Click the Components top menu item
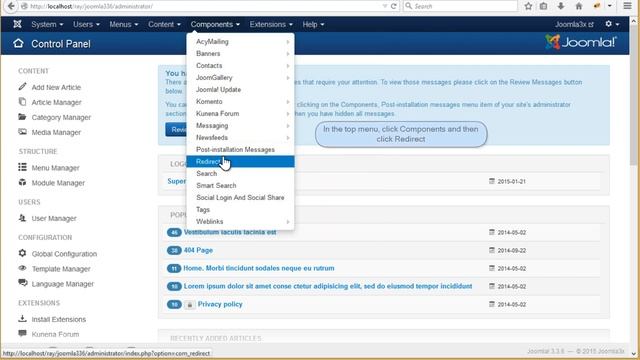This screenshot has height=360, width=640. (x=215, y=24)
